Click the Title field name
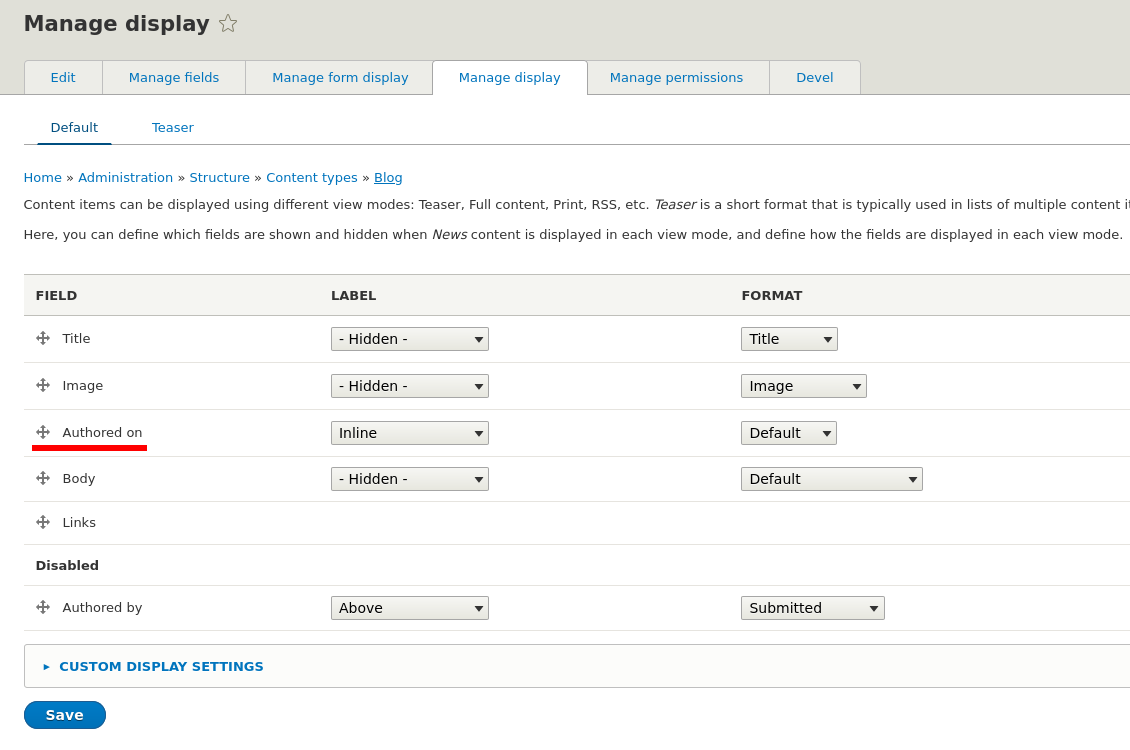This screenshot has height=750, width=1130. pos(76,338)
